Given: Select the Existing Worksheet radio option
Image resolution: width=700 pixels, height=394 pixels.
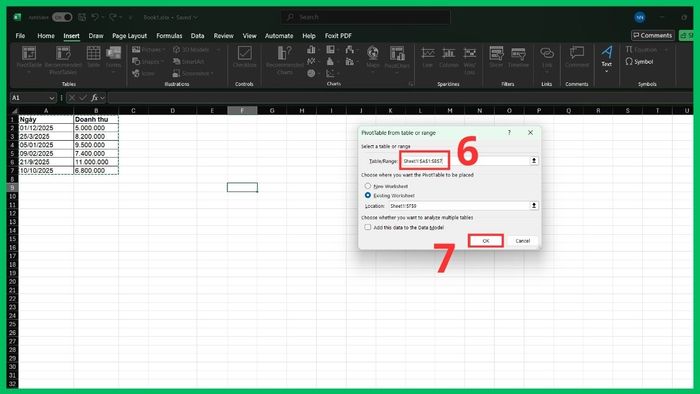Looking at the screenshot, I should pos(368,195).
